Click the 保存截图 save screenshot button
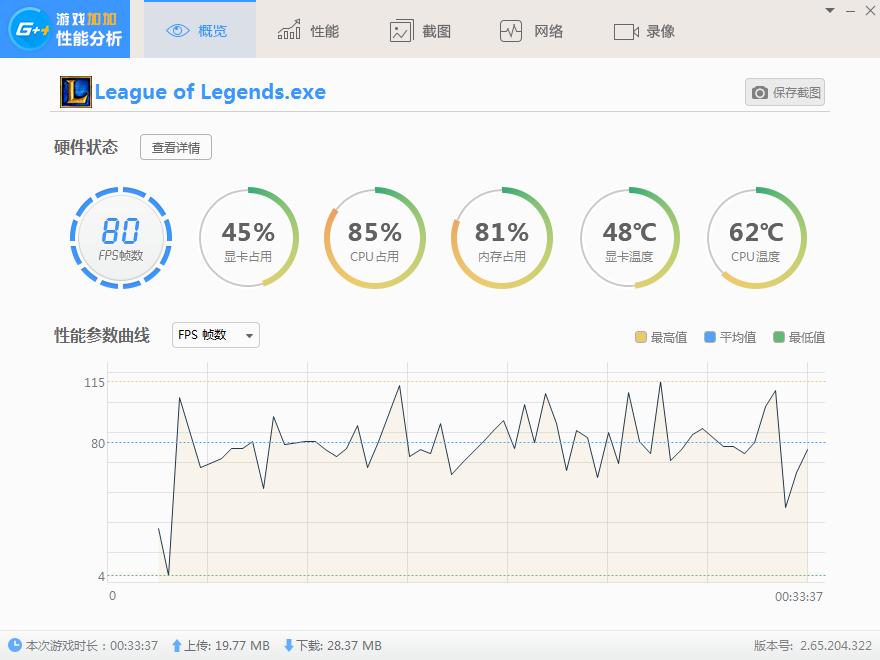The image size is (880, 660). 785,91
